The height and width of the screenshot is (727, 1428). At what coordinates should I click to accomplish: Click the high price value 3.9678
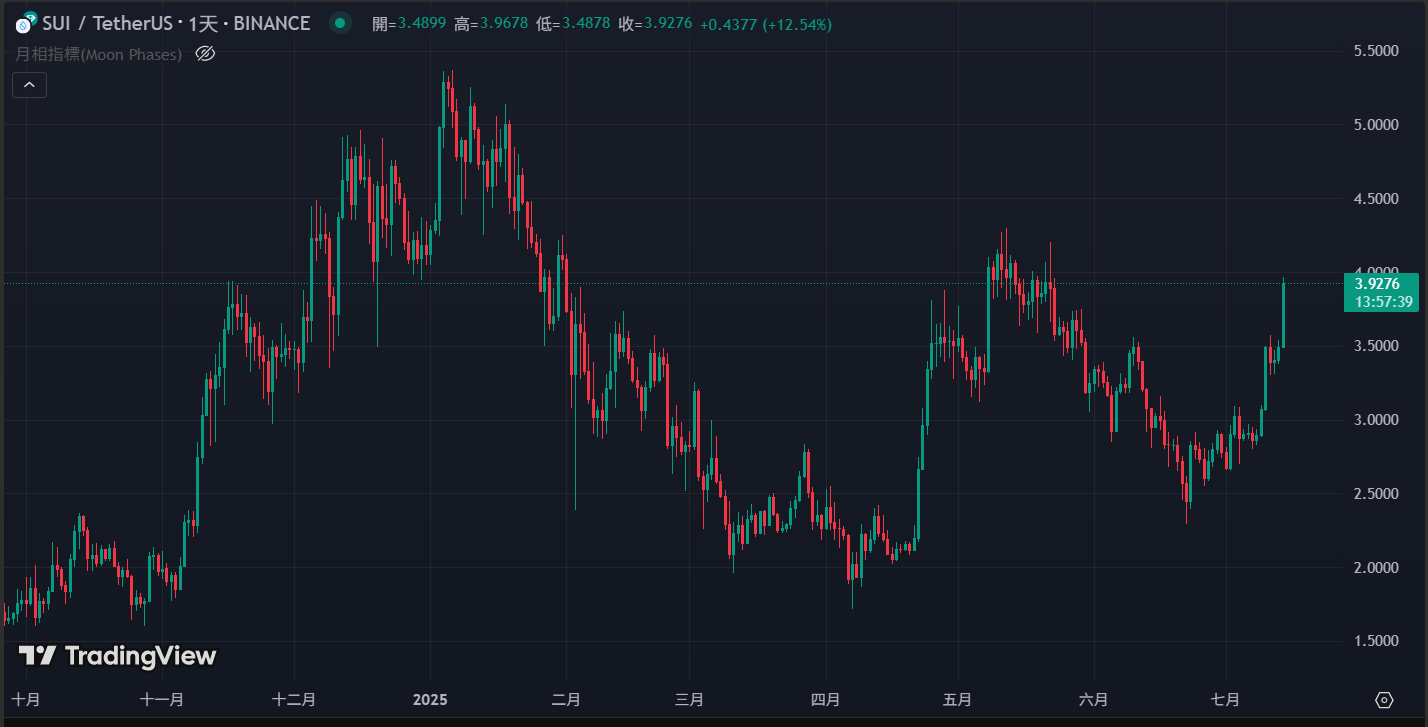click(504, 24)
